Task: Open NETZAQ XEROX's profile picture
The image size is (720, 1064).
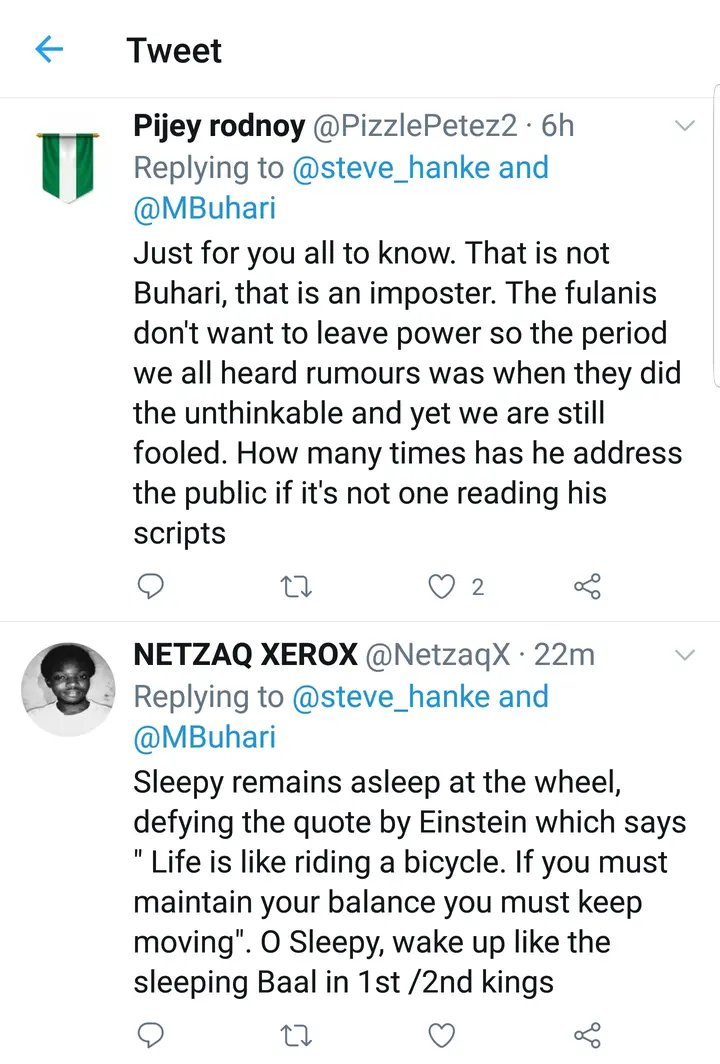Action: coord(69,689)
